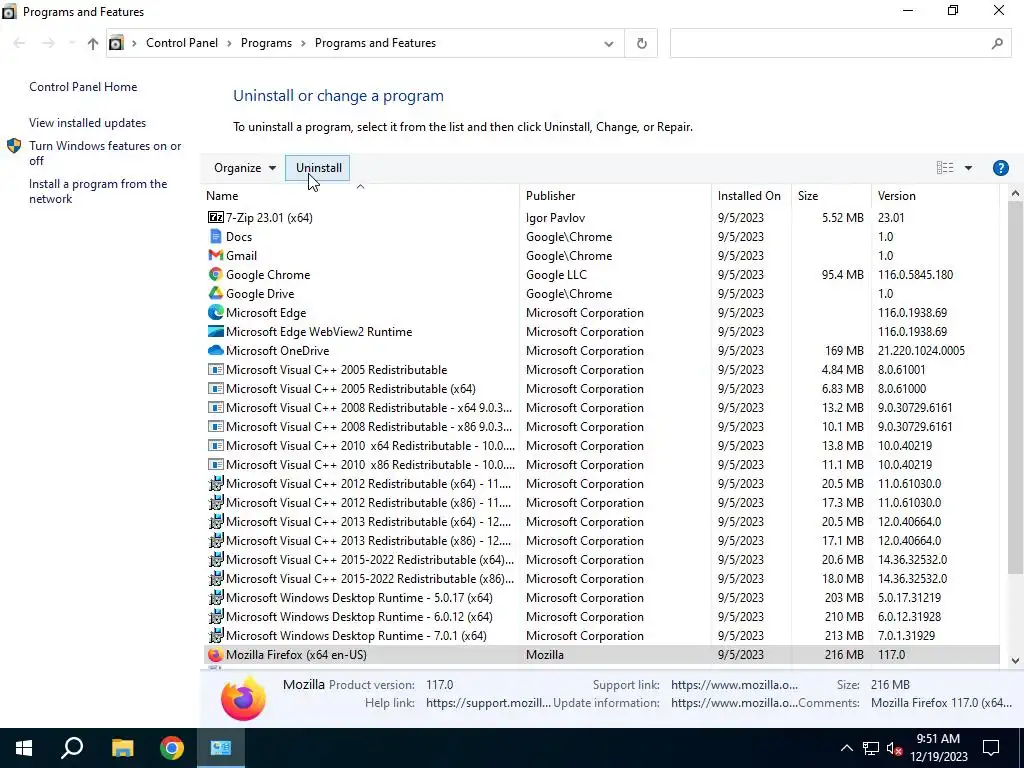The image size is (1024, 768).
Task: Open File Explorer from the taskbar
Action: tap(121, 748)
